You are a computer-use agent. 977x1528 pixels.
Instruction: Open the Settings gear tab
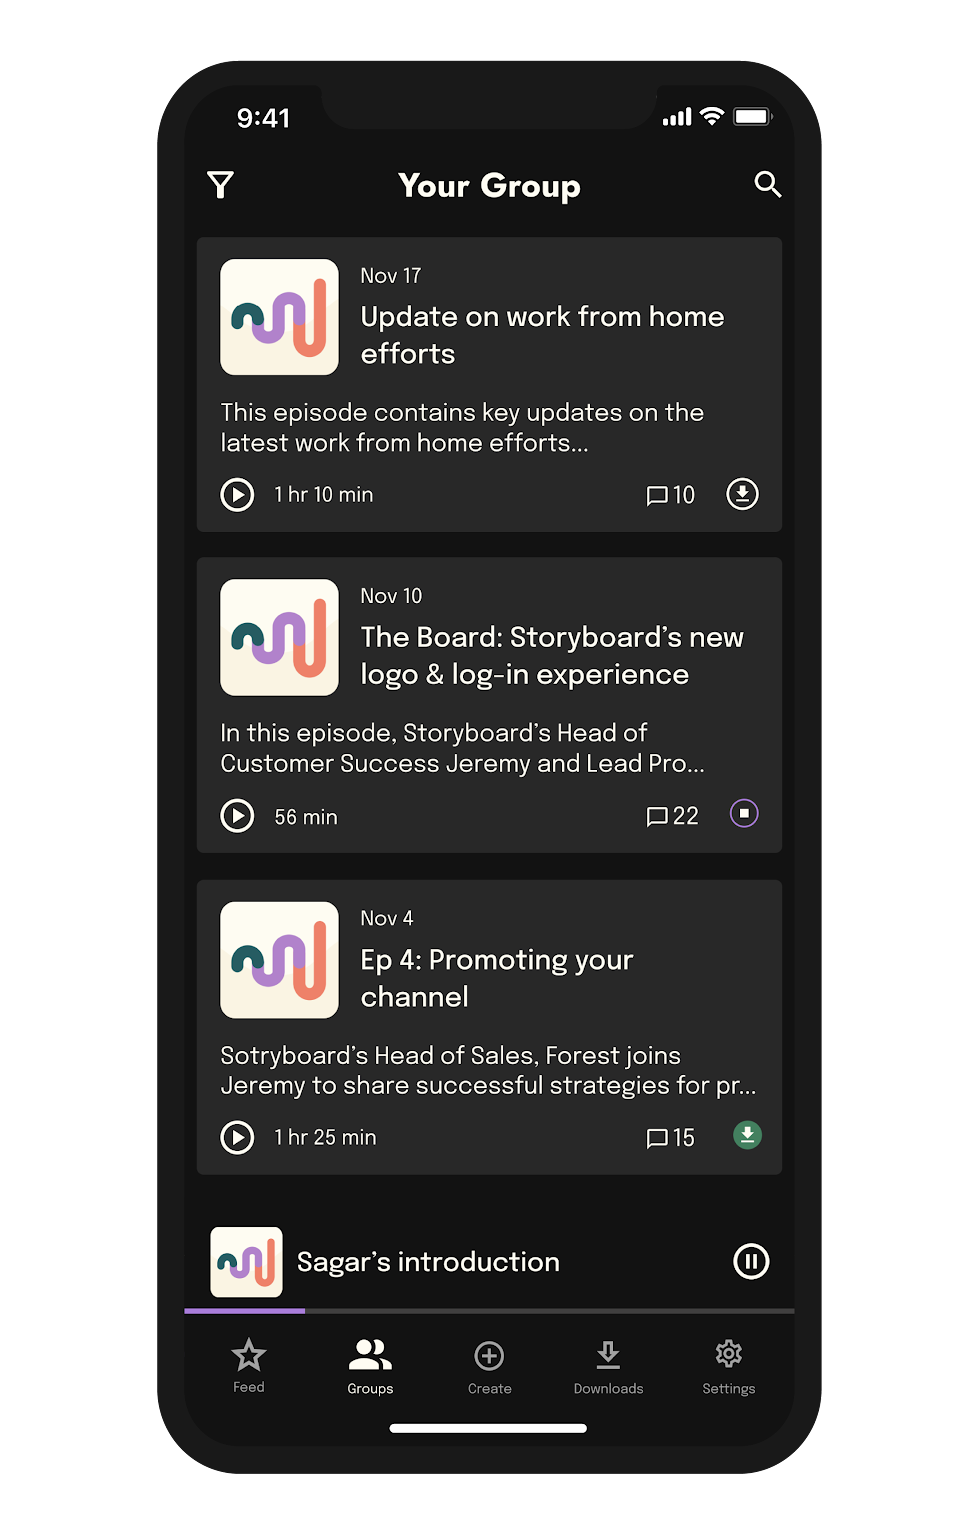728,1367
